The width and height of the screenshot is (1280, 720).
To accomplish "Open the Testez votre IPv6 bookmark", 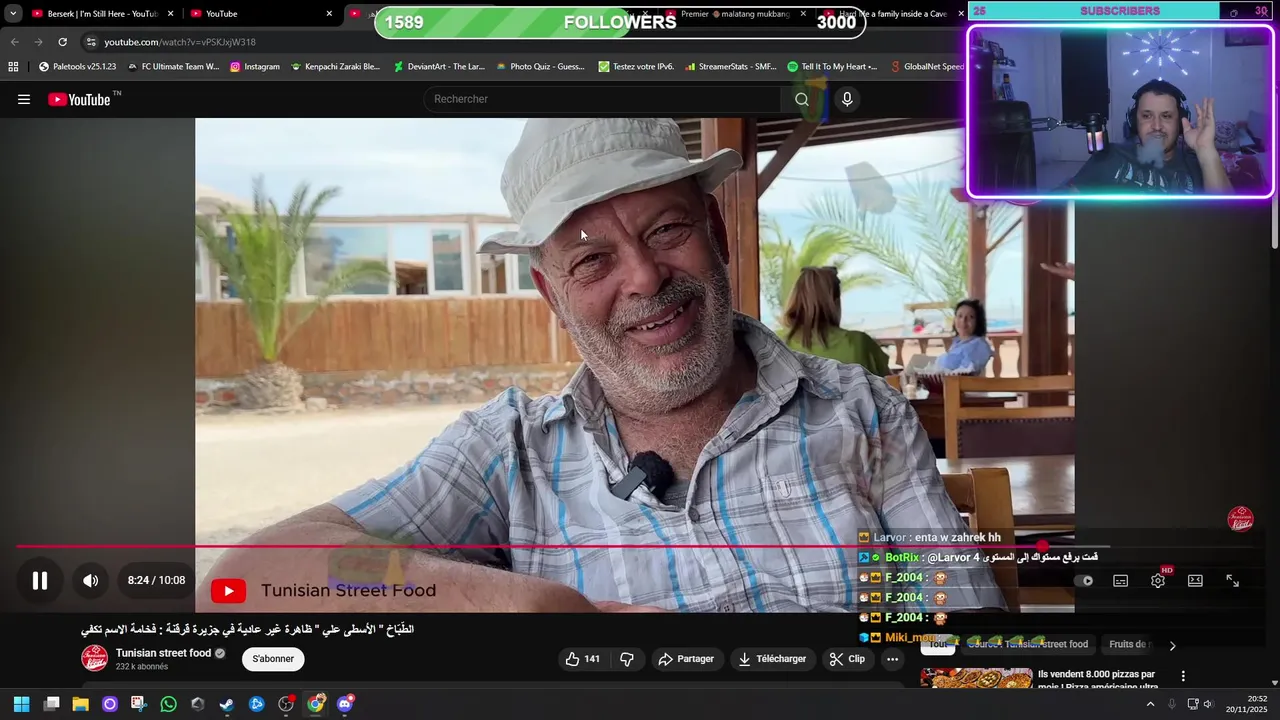I will click(637, 67).
